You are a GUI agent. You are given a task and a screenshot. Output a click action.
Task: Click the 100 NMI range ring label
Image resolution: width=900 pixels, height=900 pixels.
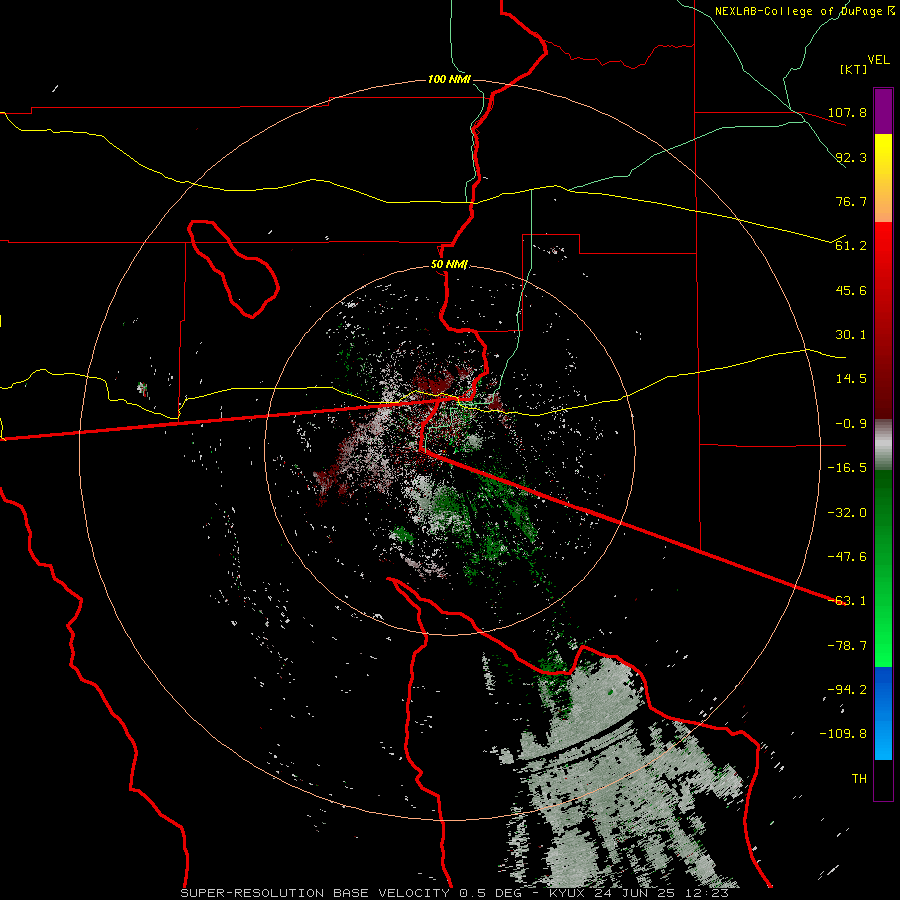point(449,79)
